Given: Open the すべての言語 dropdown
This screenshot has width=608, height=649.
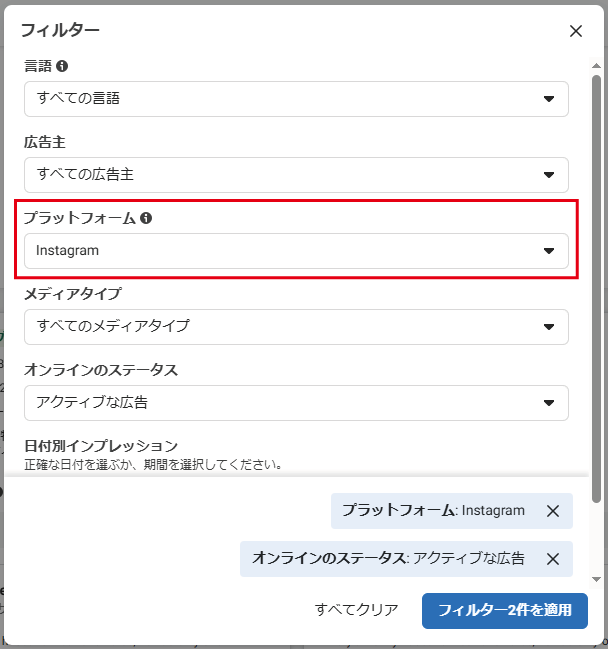Looking at the screenshot, I should (x=296, y=98).
